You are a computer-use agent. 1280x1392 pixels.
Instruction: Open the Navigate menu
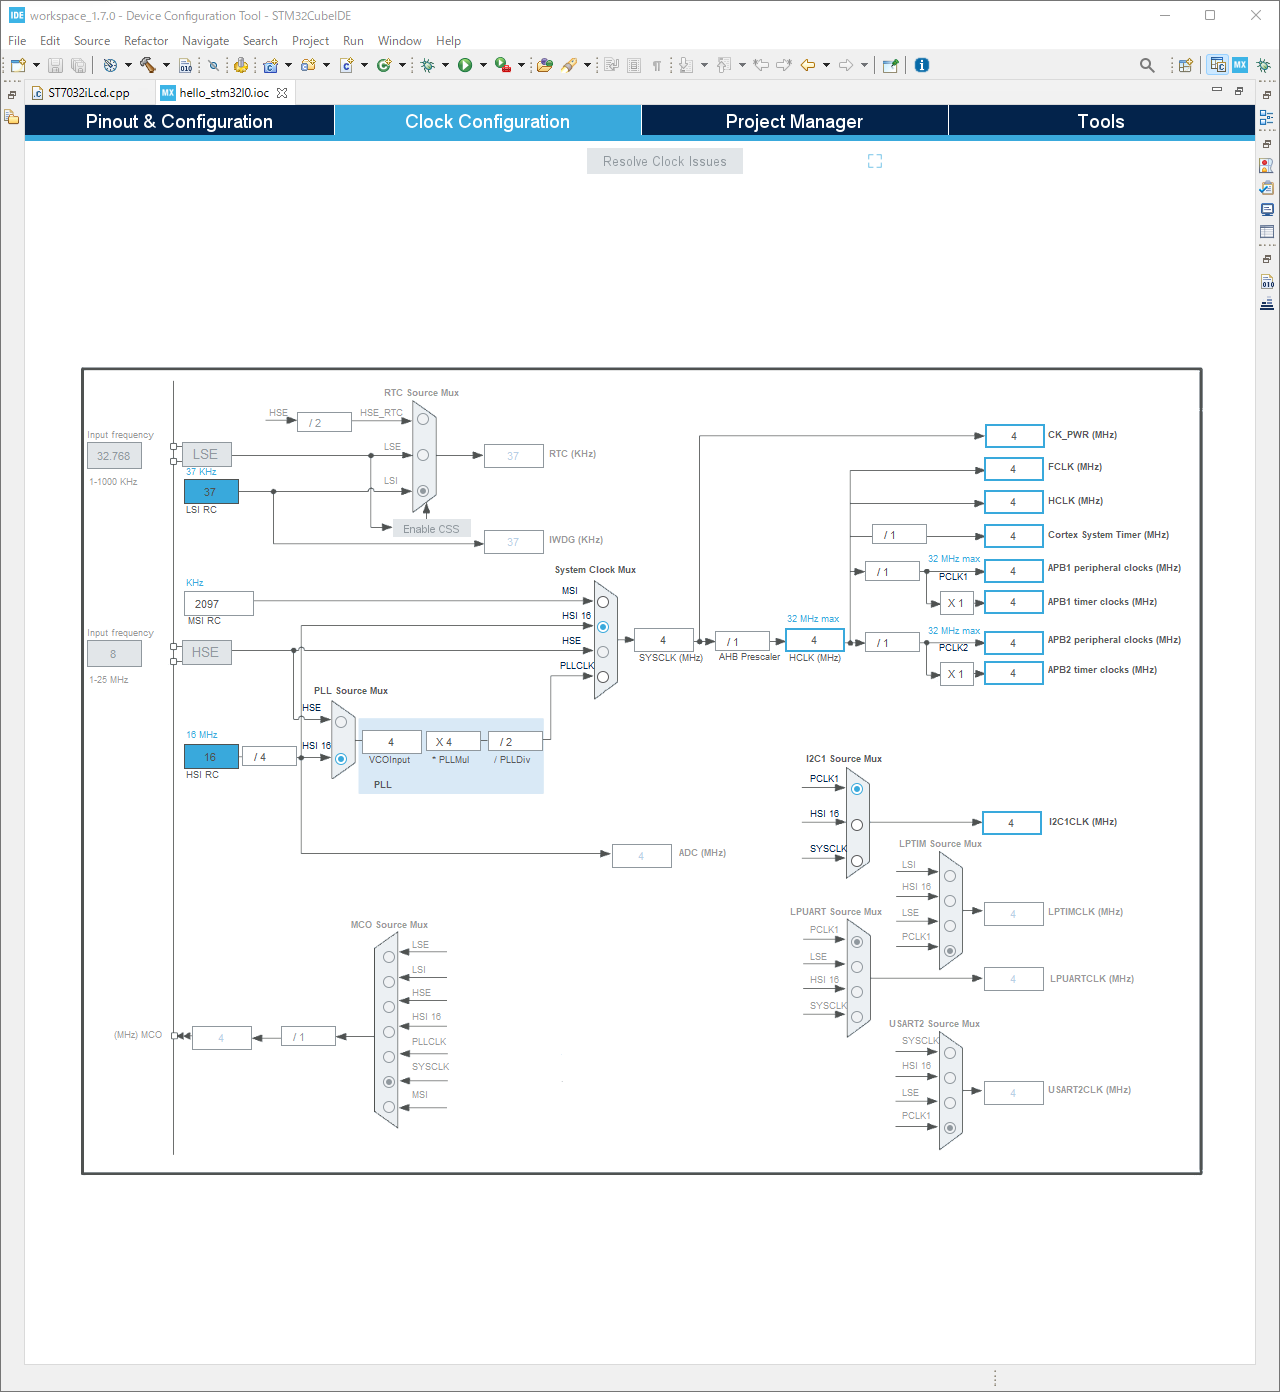point(205,41)
